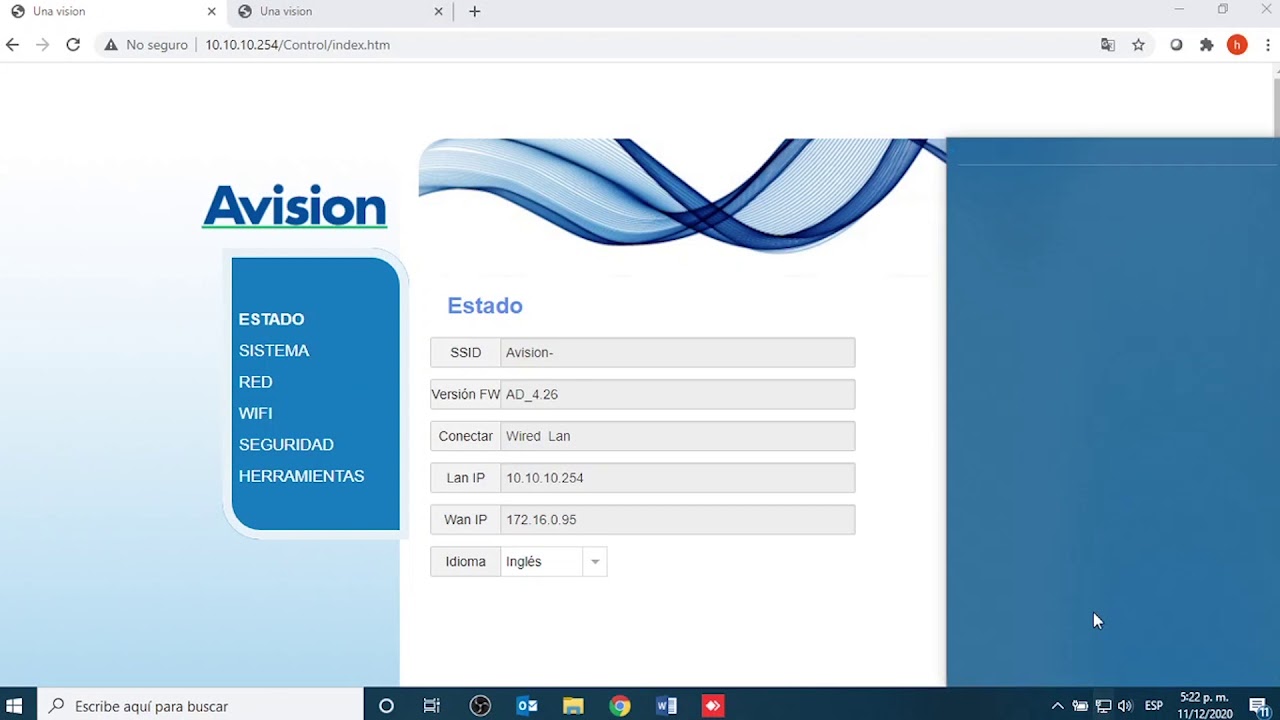This screenshot has width=1280, height=720.
Task: Click the 'Lan IP' label
Action: 465,478
